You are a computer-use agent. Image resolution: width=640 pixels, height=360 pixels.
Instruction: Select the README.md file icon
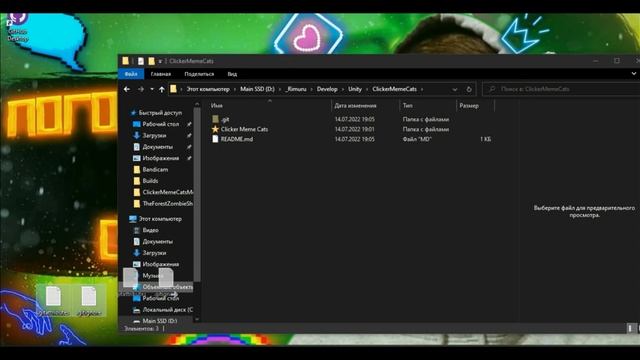[x=216, y=139]
